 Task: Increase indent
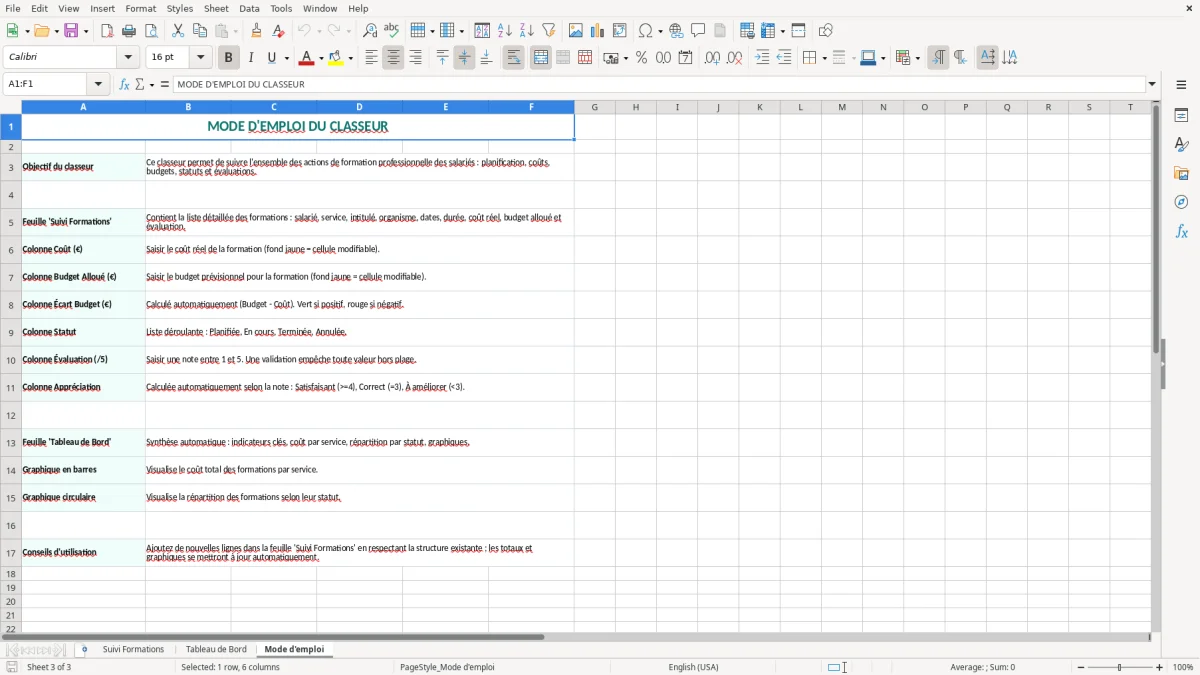pos(762,58)
